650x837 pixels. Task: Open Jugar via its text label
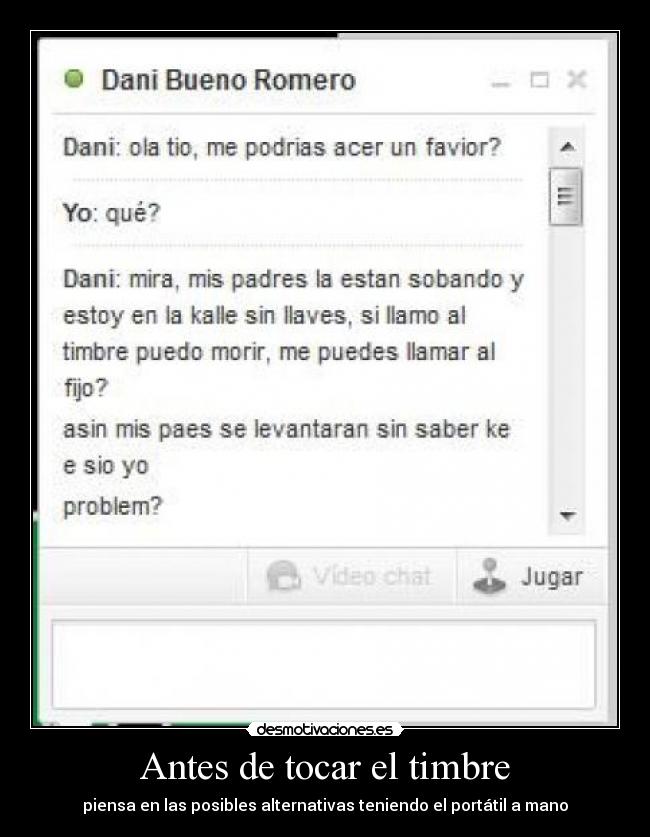pyautogui.click(x=552, y=577)
